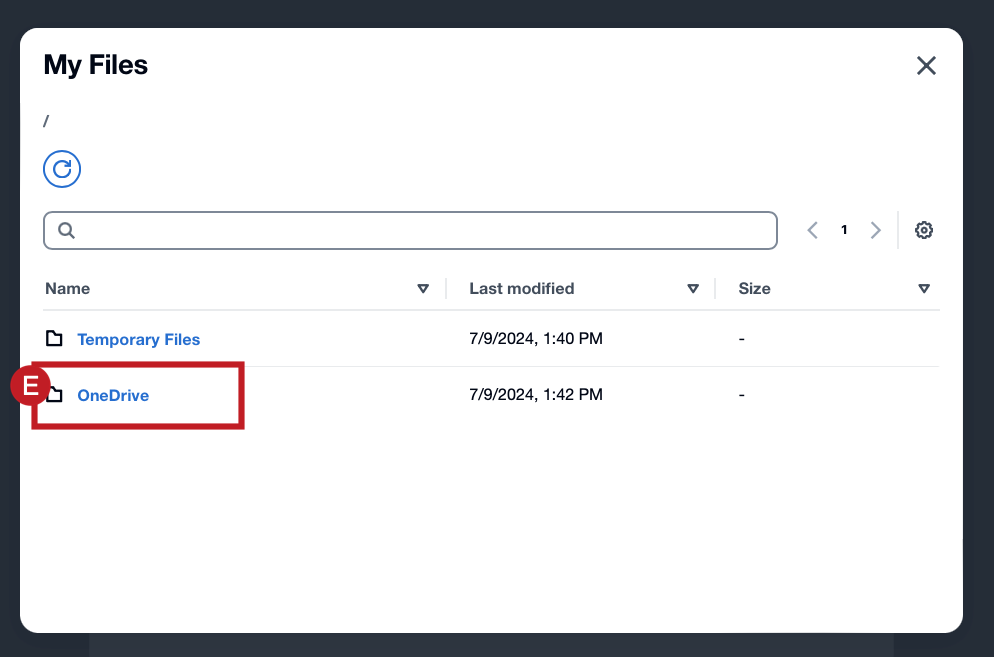994x657 pixels.
Task: Select page number 1
Action: click(844, 230)
